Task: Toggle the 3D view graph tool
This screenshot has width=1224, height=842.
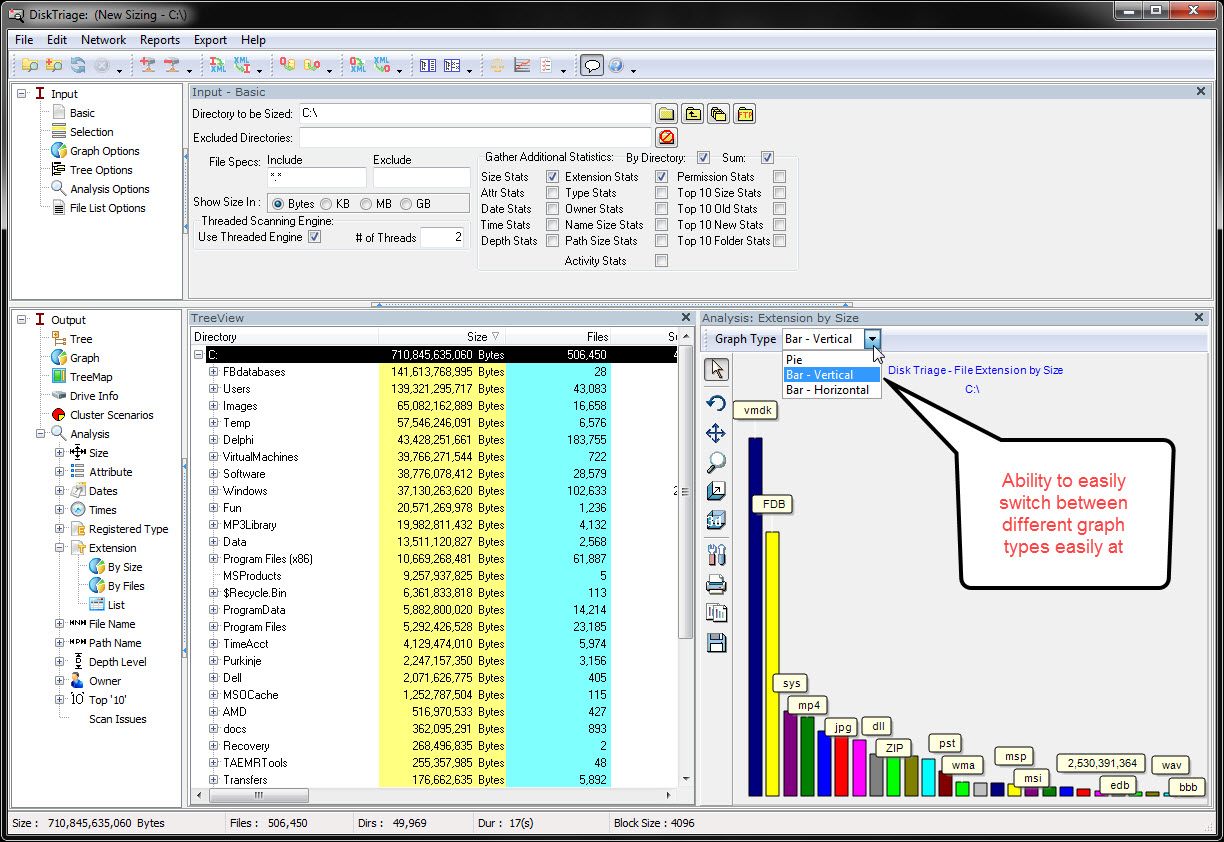Action: click(x=717, y=520)
